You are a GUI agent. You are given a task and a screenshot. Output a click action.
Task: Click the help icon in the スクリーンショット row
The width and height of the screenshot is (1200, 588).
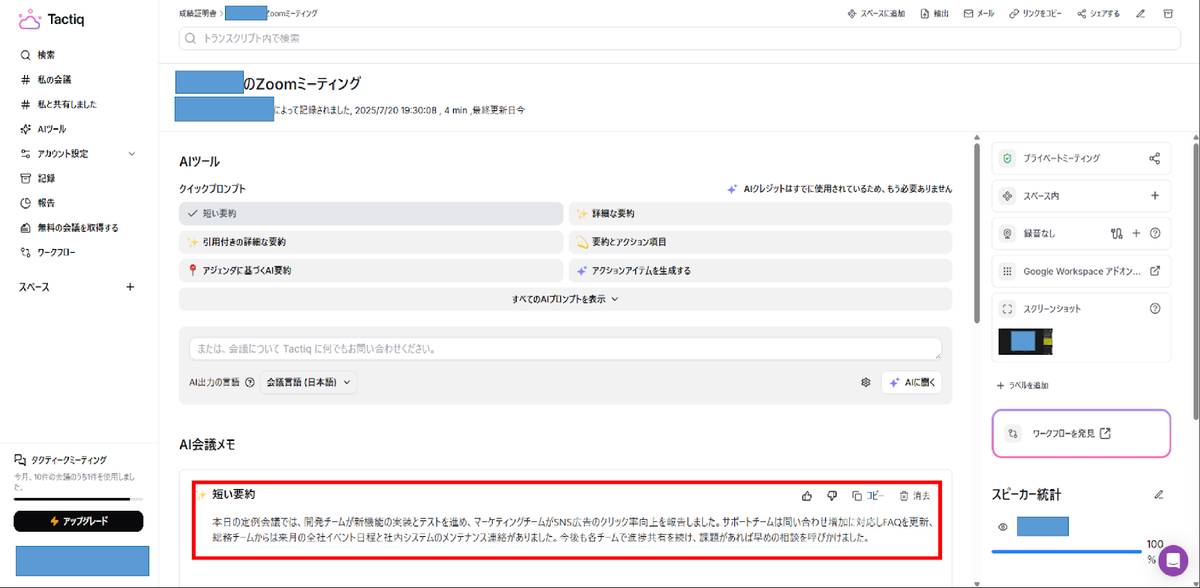[x=1155, y=308]
